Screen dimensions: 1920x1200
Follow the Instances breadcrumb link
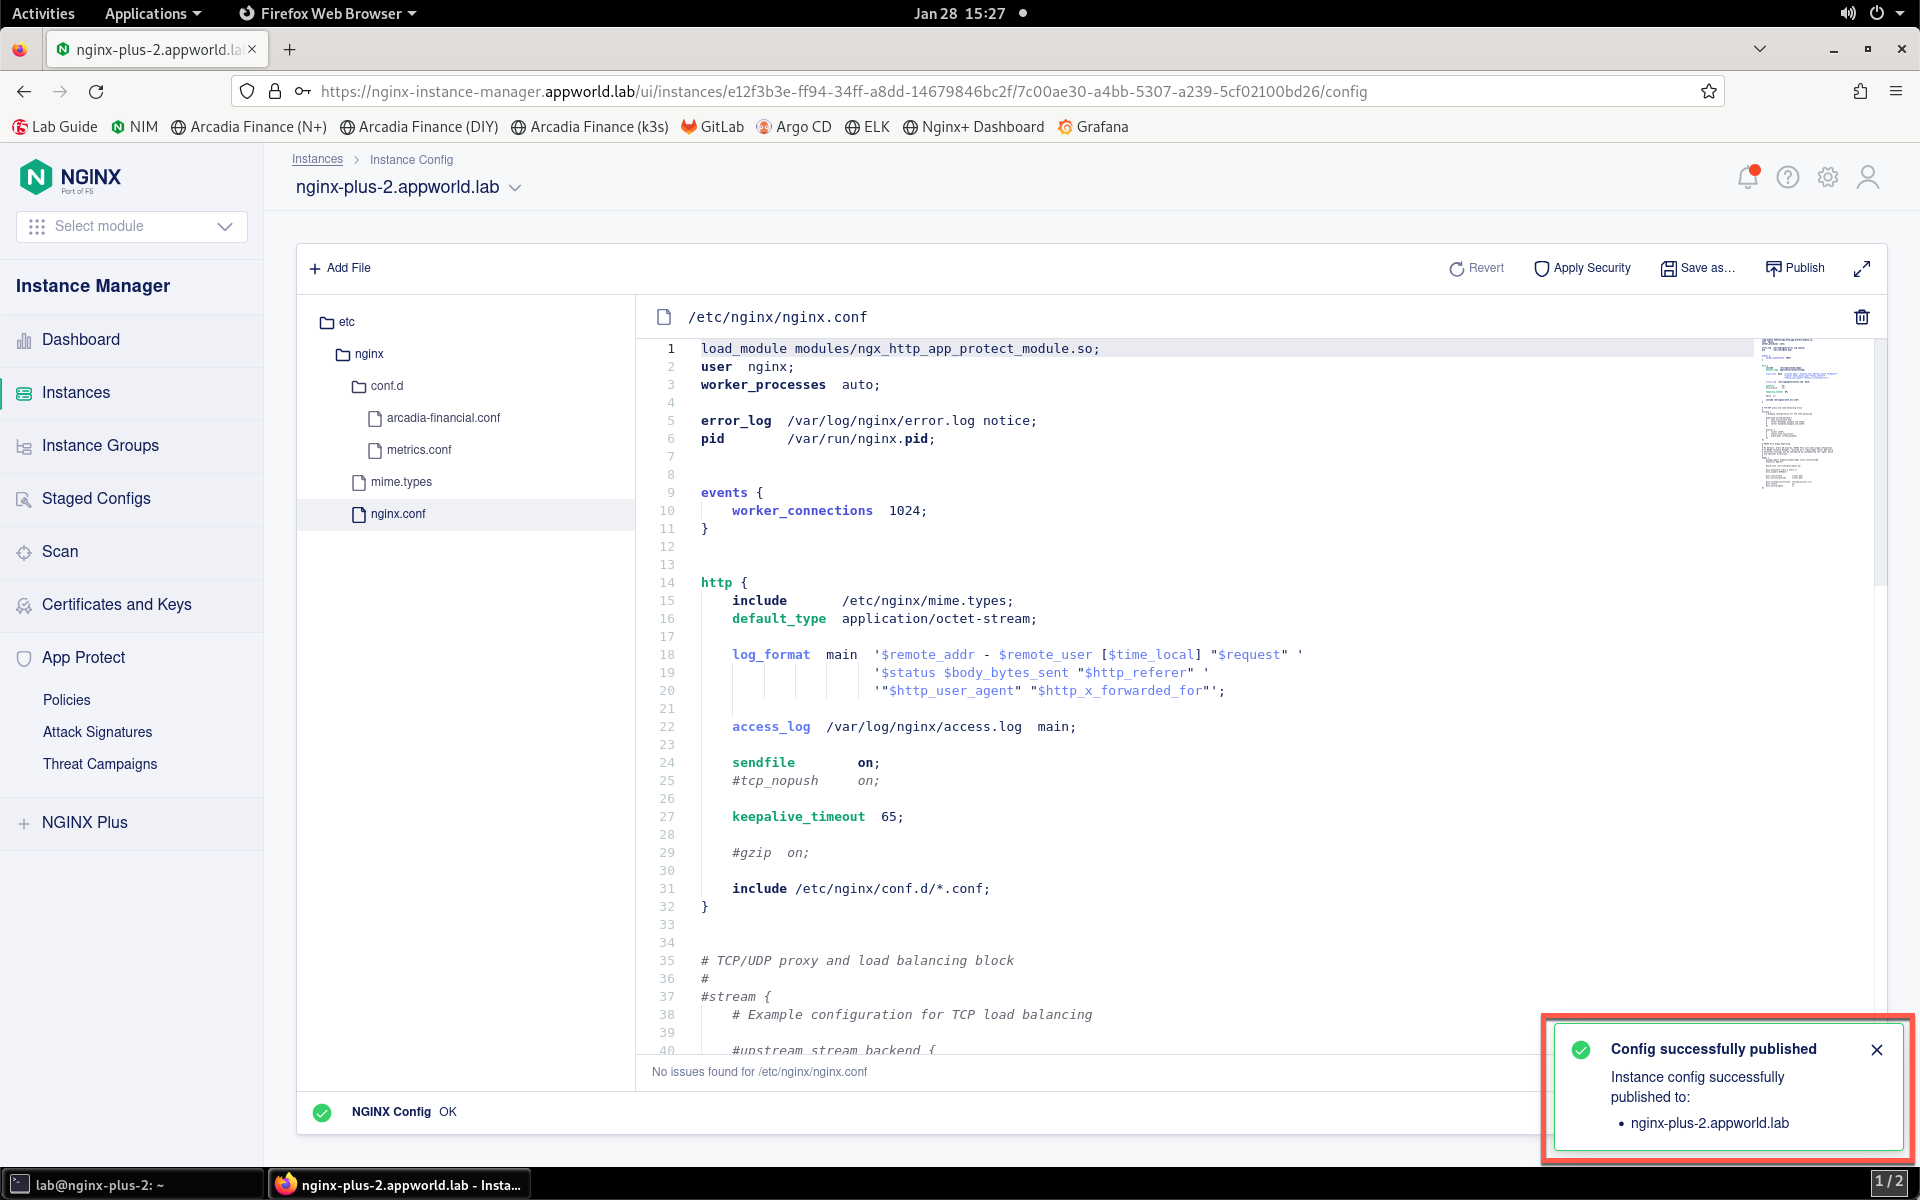point(317,160)
